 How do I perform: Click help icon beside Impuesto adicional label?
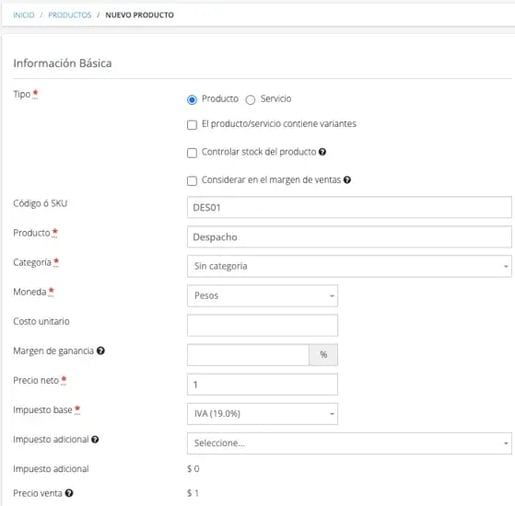(95, 439)
